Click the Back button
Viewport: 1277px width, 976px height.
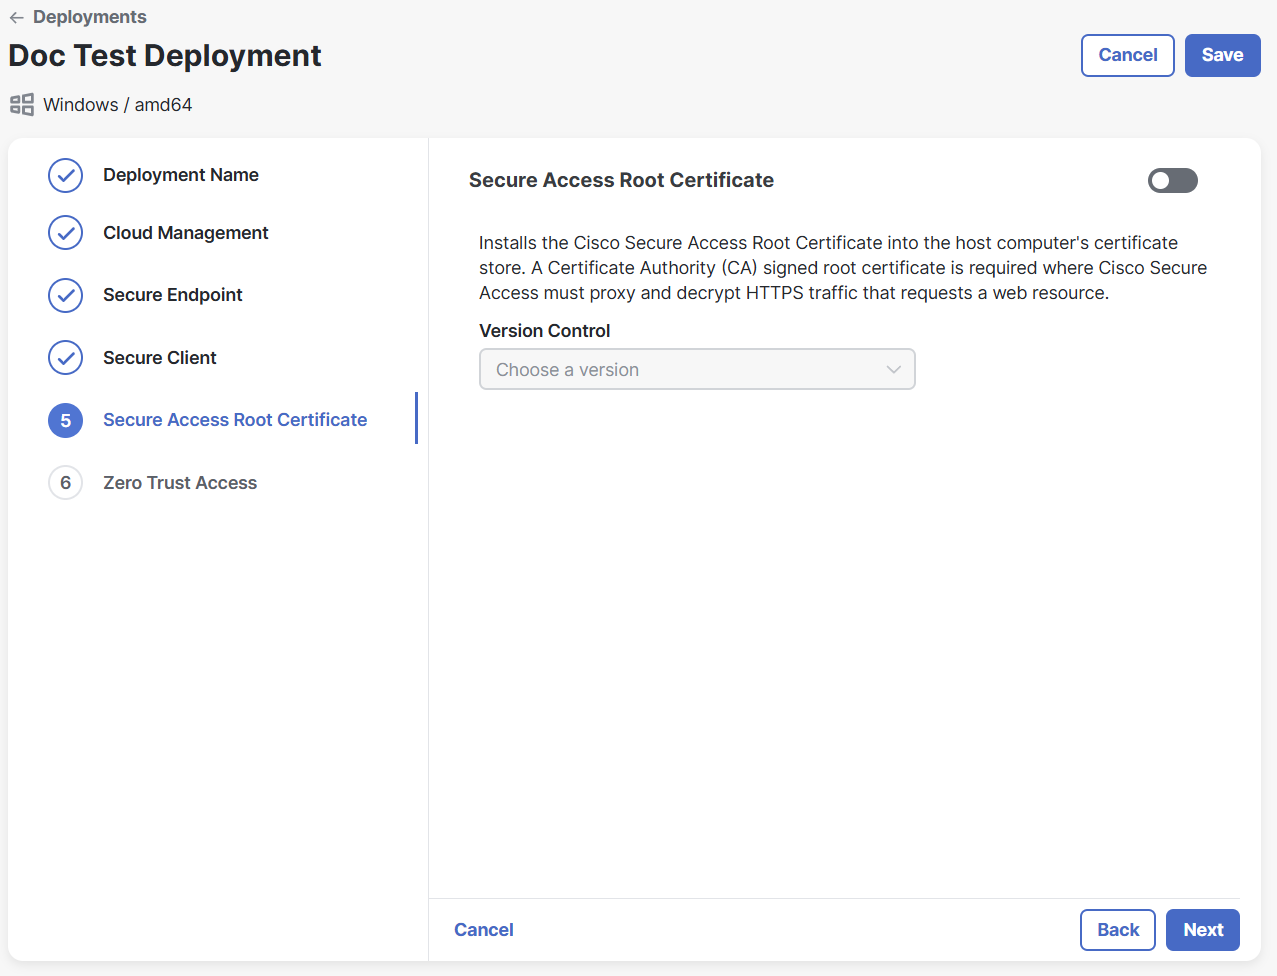(1118, 930)
